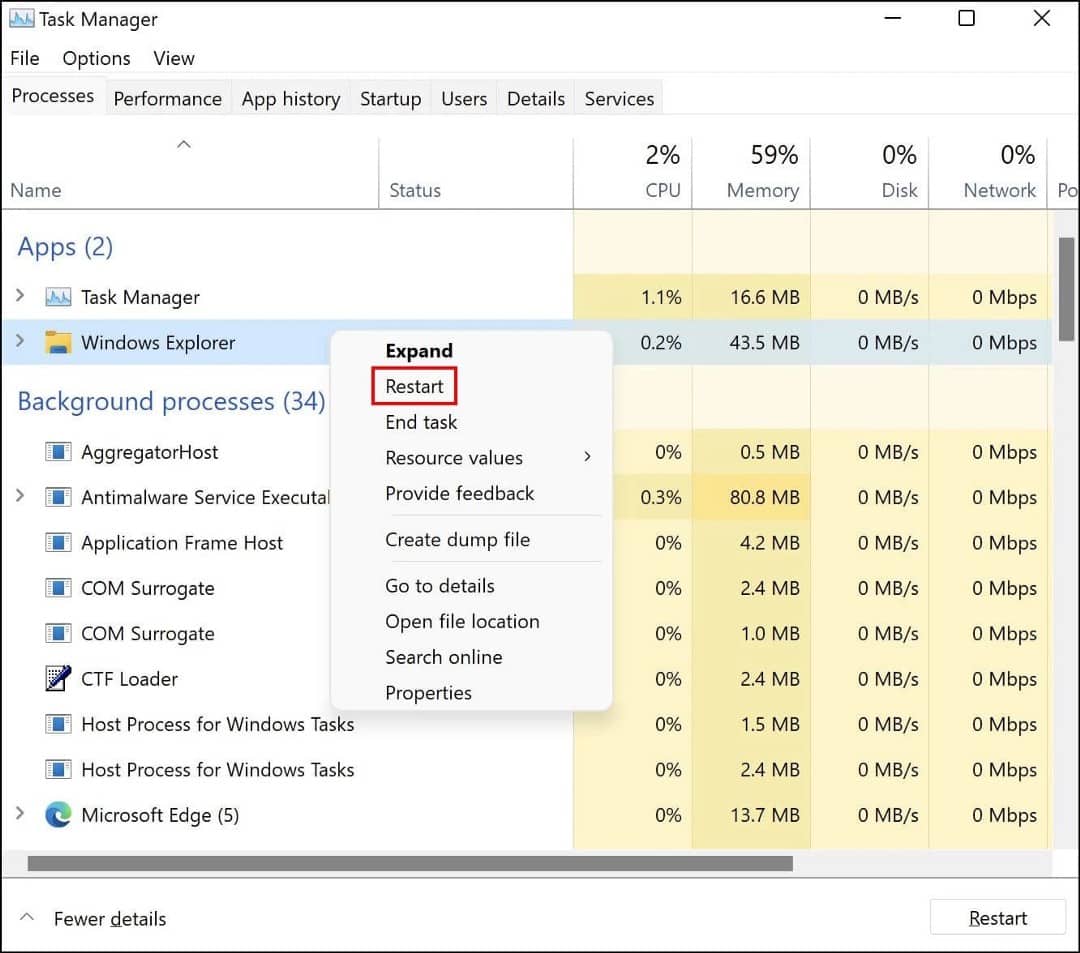Expand the Microsoft Edge process group
The height and width of the screenshot is (953, 1080).
[x=20, y=815]
